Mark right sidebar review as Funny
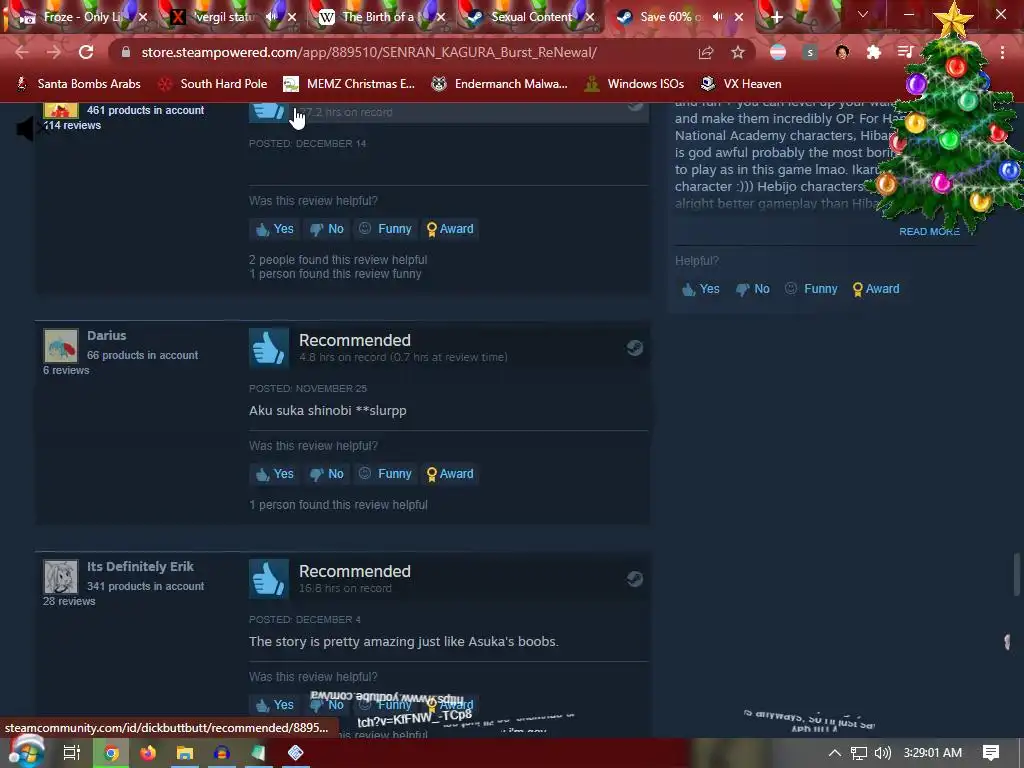 811,289
